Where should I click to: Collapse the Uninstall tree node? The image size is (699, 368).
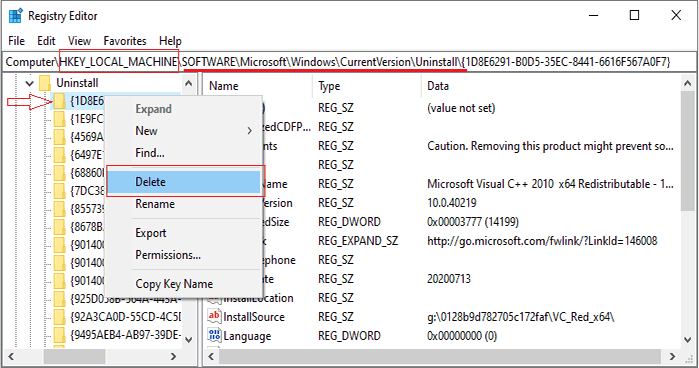click(x=29, y=83)
